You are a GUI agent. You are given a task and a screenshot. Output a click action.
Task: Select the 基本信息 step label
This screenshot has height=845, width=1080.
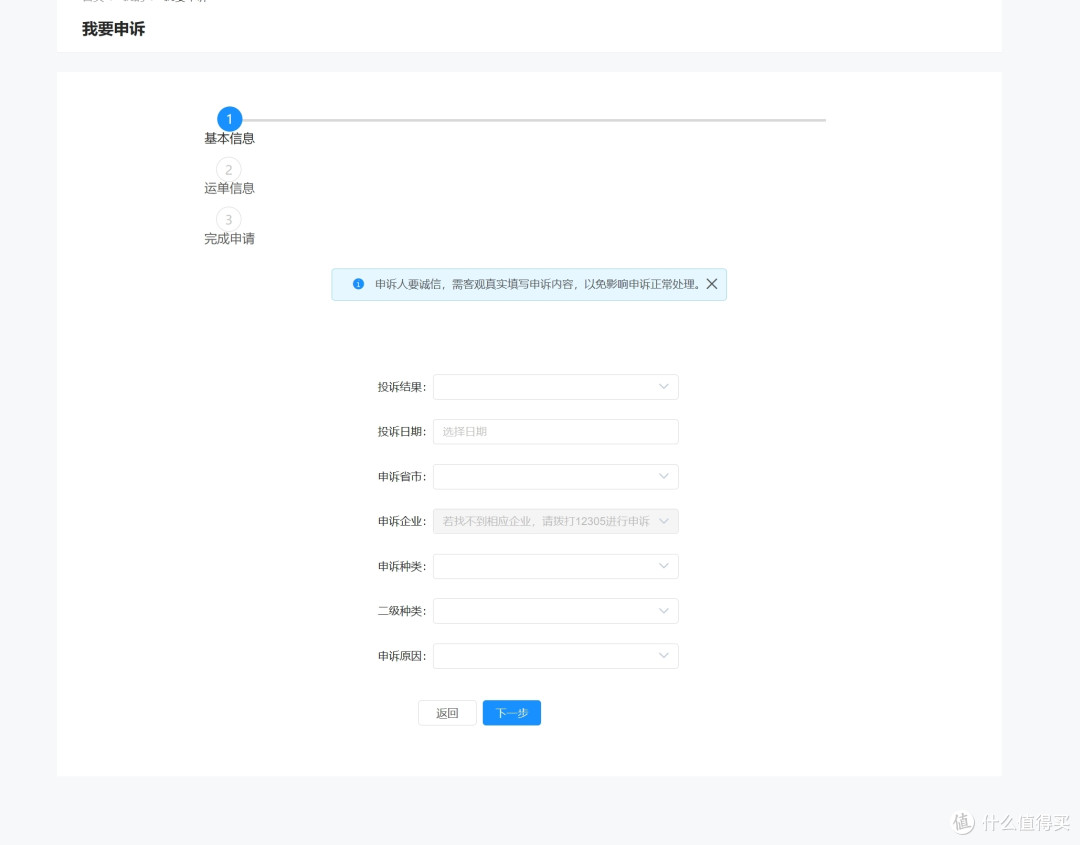pyautogui.click(x=229, y=139)
